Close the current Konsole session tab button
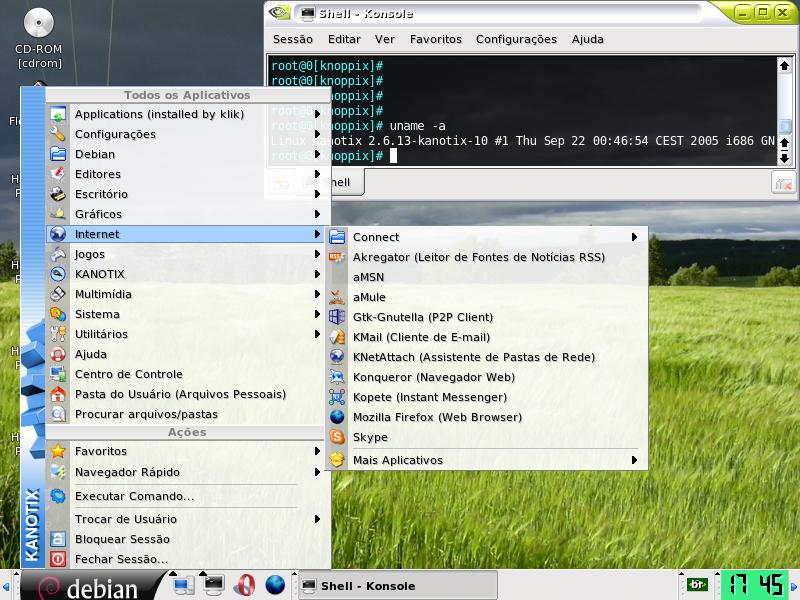The image size is (800, 600). (783, 183)
